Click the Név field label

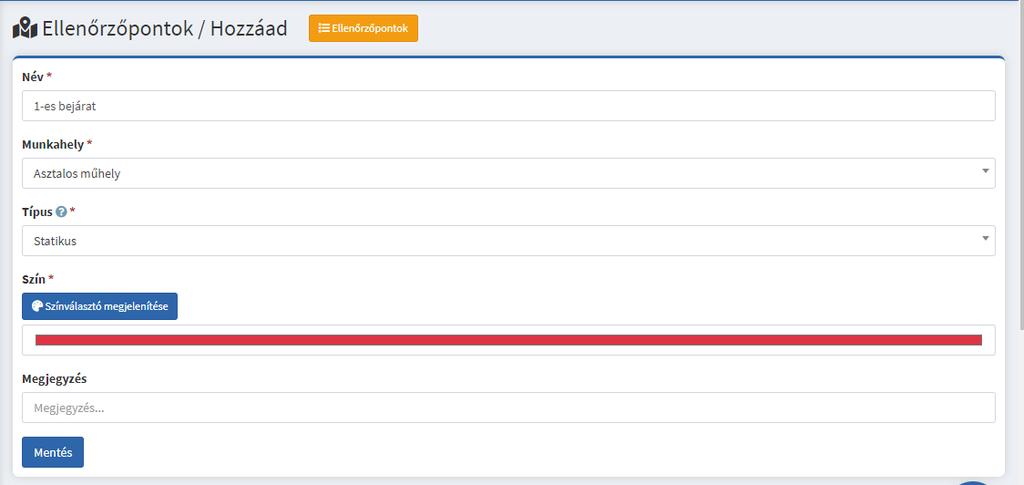(32, 77)
